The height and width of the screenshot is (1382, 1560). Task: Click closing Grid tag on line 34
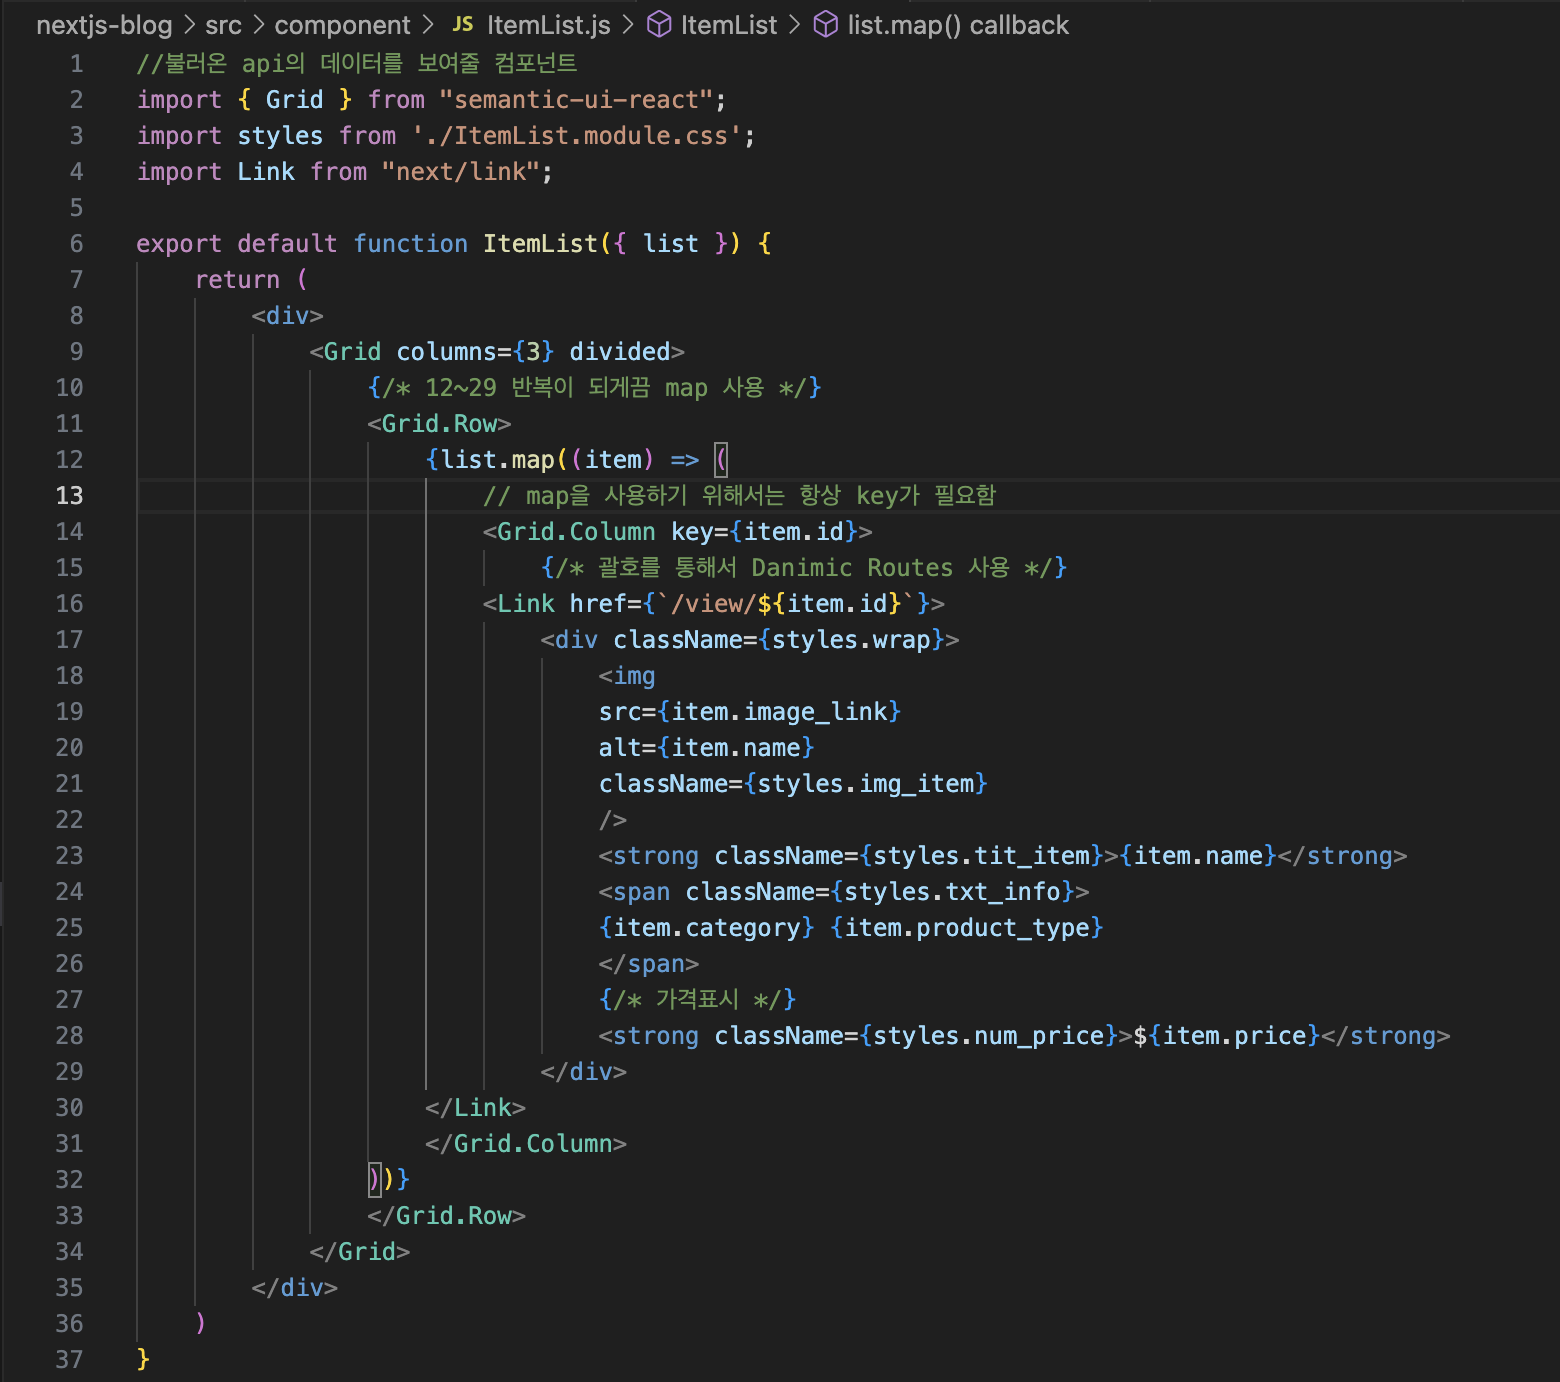[x=360, y=1251]
